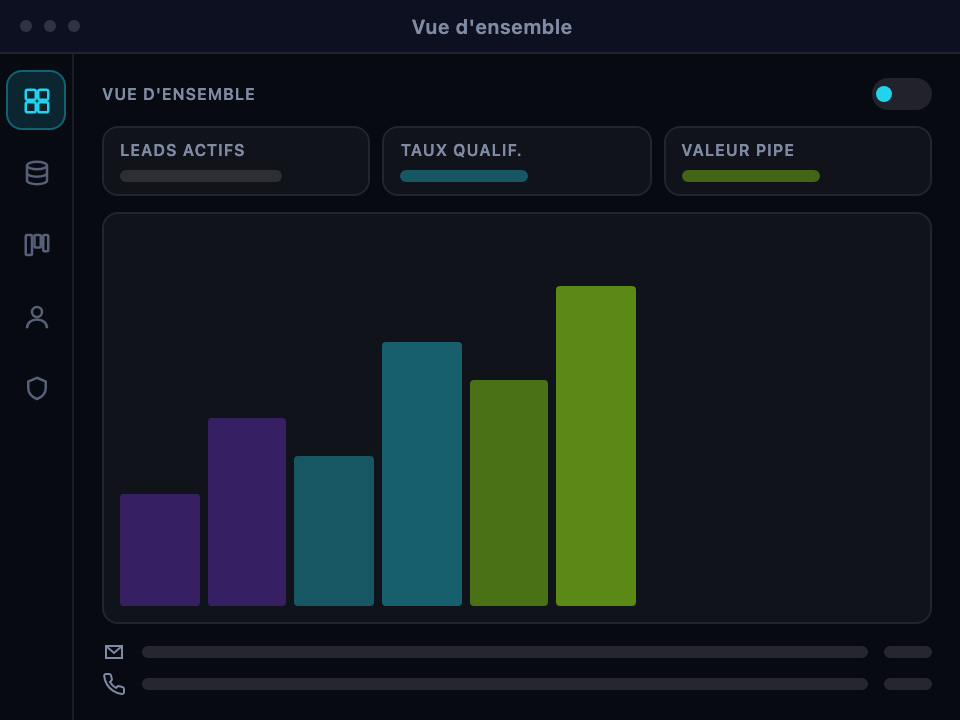The image size is (960, 720).
Task: Open the shield security icon in sidebar
Action: pos(36,388)
